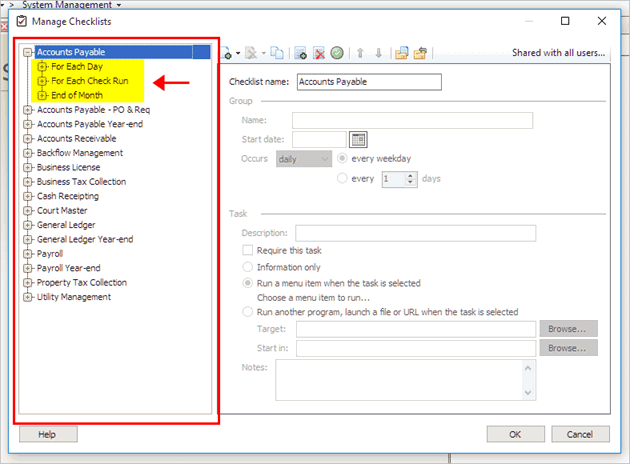Select Utility Management in the tree

pyautogui.click(x=73, y=297)
